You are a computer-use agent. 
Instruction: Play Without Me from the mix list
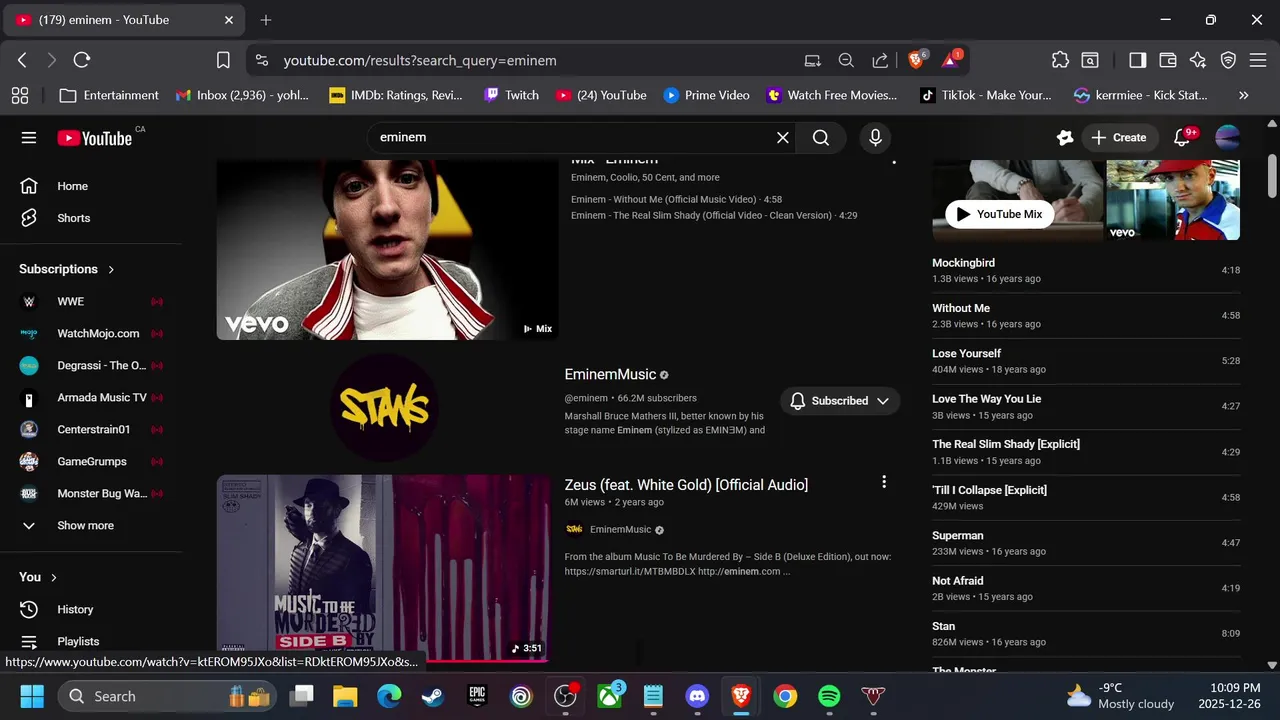[x=1086, y=316]
